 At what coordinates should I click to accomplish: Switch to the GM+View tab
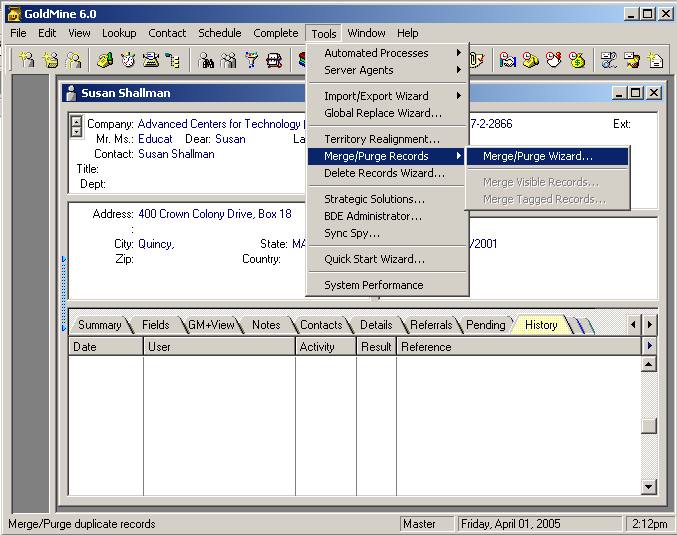211,325
